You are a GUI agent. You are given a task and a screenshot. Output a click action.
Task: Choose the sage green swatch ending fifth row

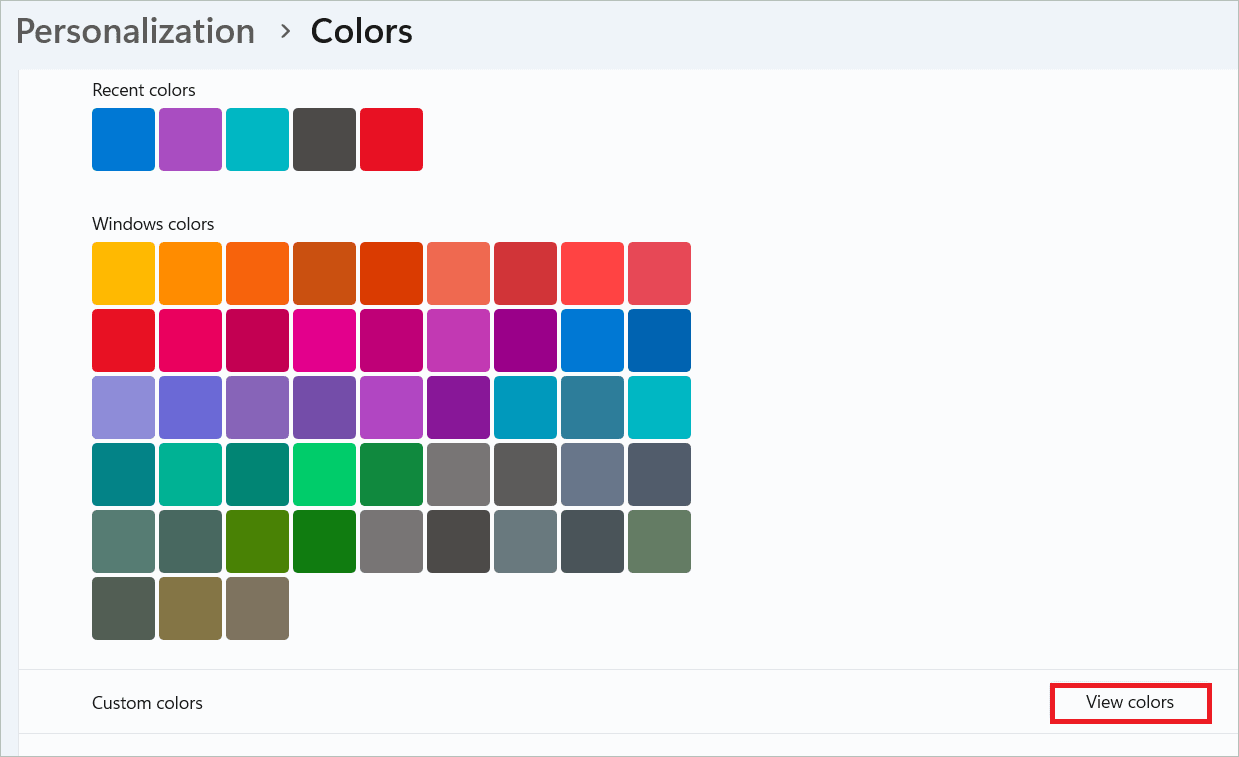click(x=659, y=541)
